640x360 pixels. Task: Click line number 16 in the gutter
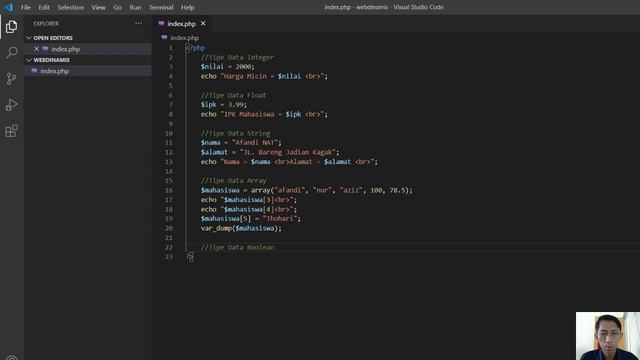click(x=169, y=190)
